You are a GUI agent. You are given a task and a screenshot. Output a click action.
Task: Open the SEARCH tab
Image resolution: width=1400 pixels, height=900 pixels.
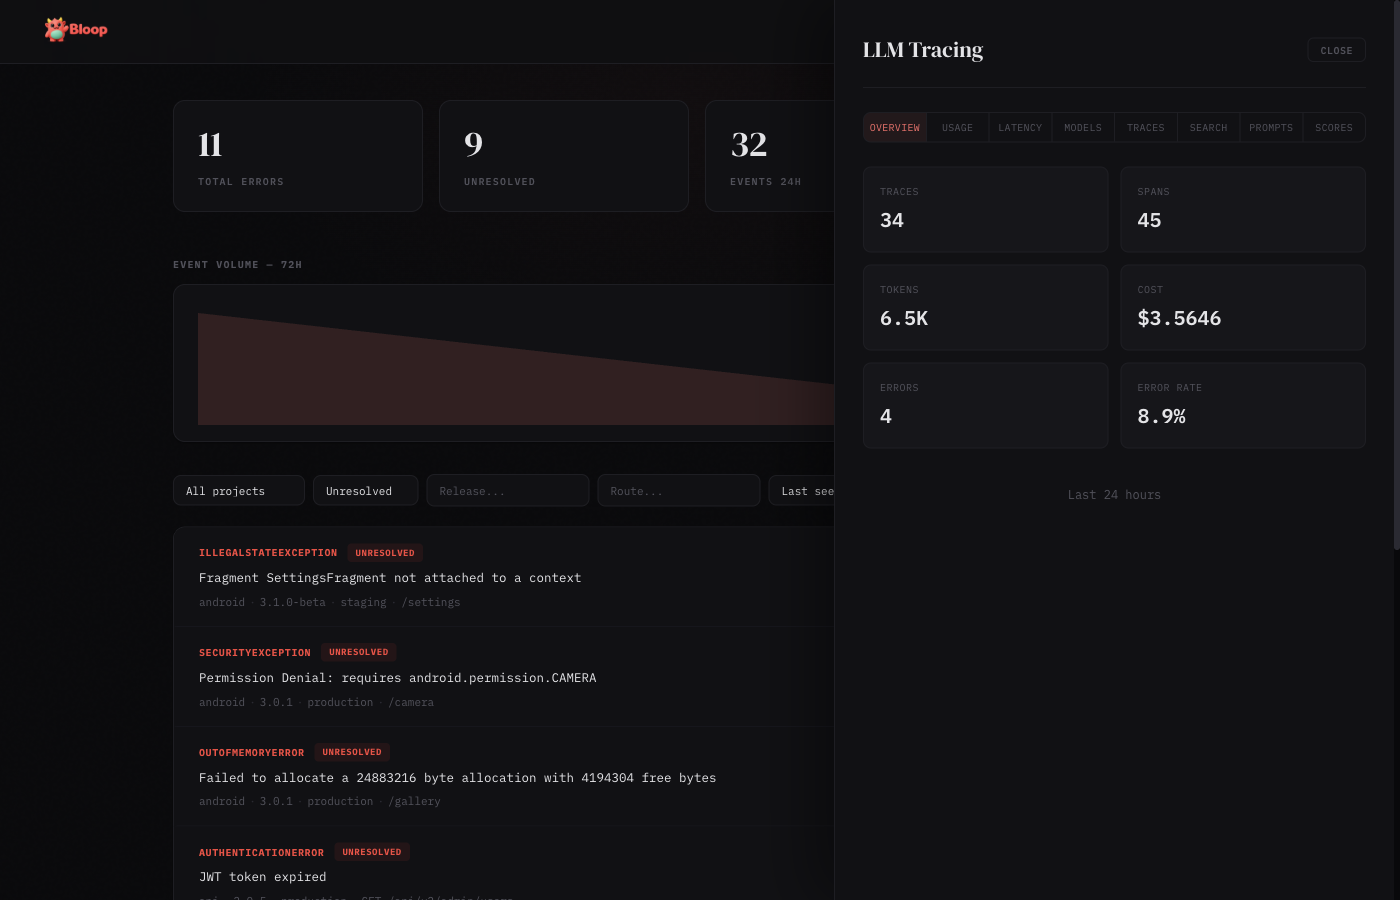tap(1208, 127)
